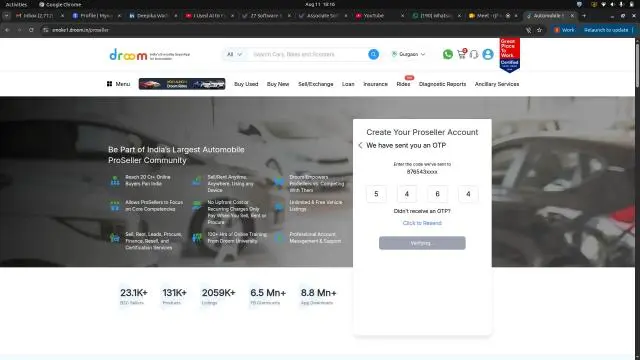640x360 pixels.
Task: Click the Allows ProSellers to Focus icon
Action: tap(115, 205)
